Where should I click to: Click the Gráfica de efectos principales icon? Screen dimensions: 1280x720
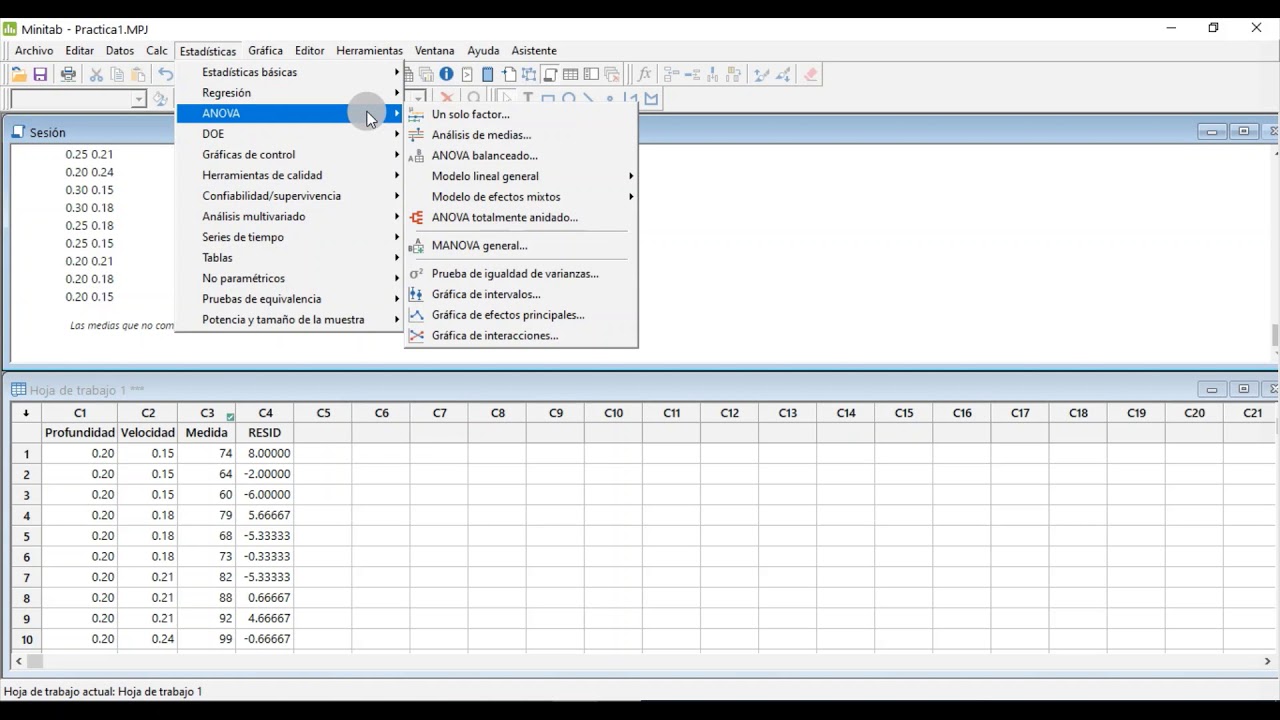(416, 315)
